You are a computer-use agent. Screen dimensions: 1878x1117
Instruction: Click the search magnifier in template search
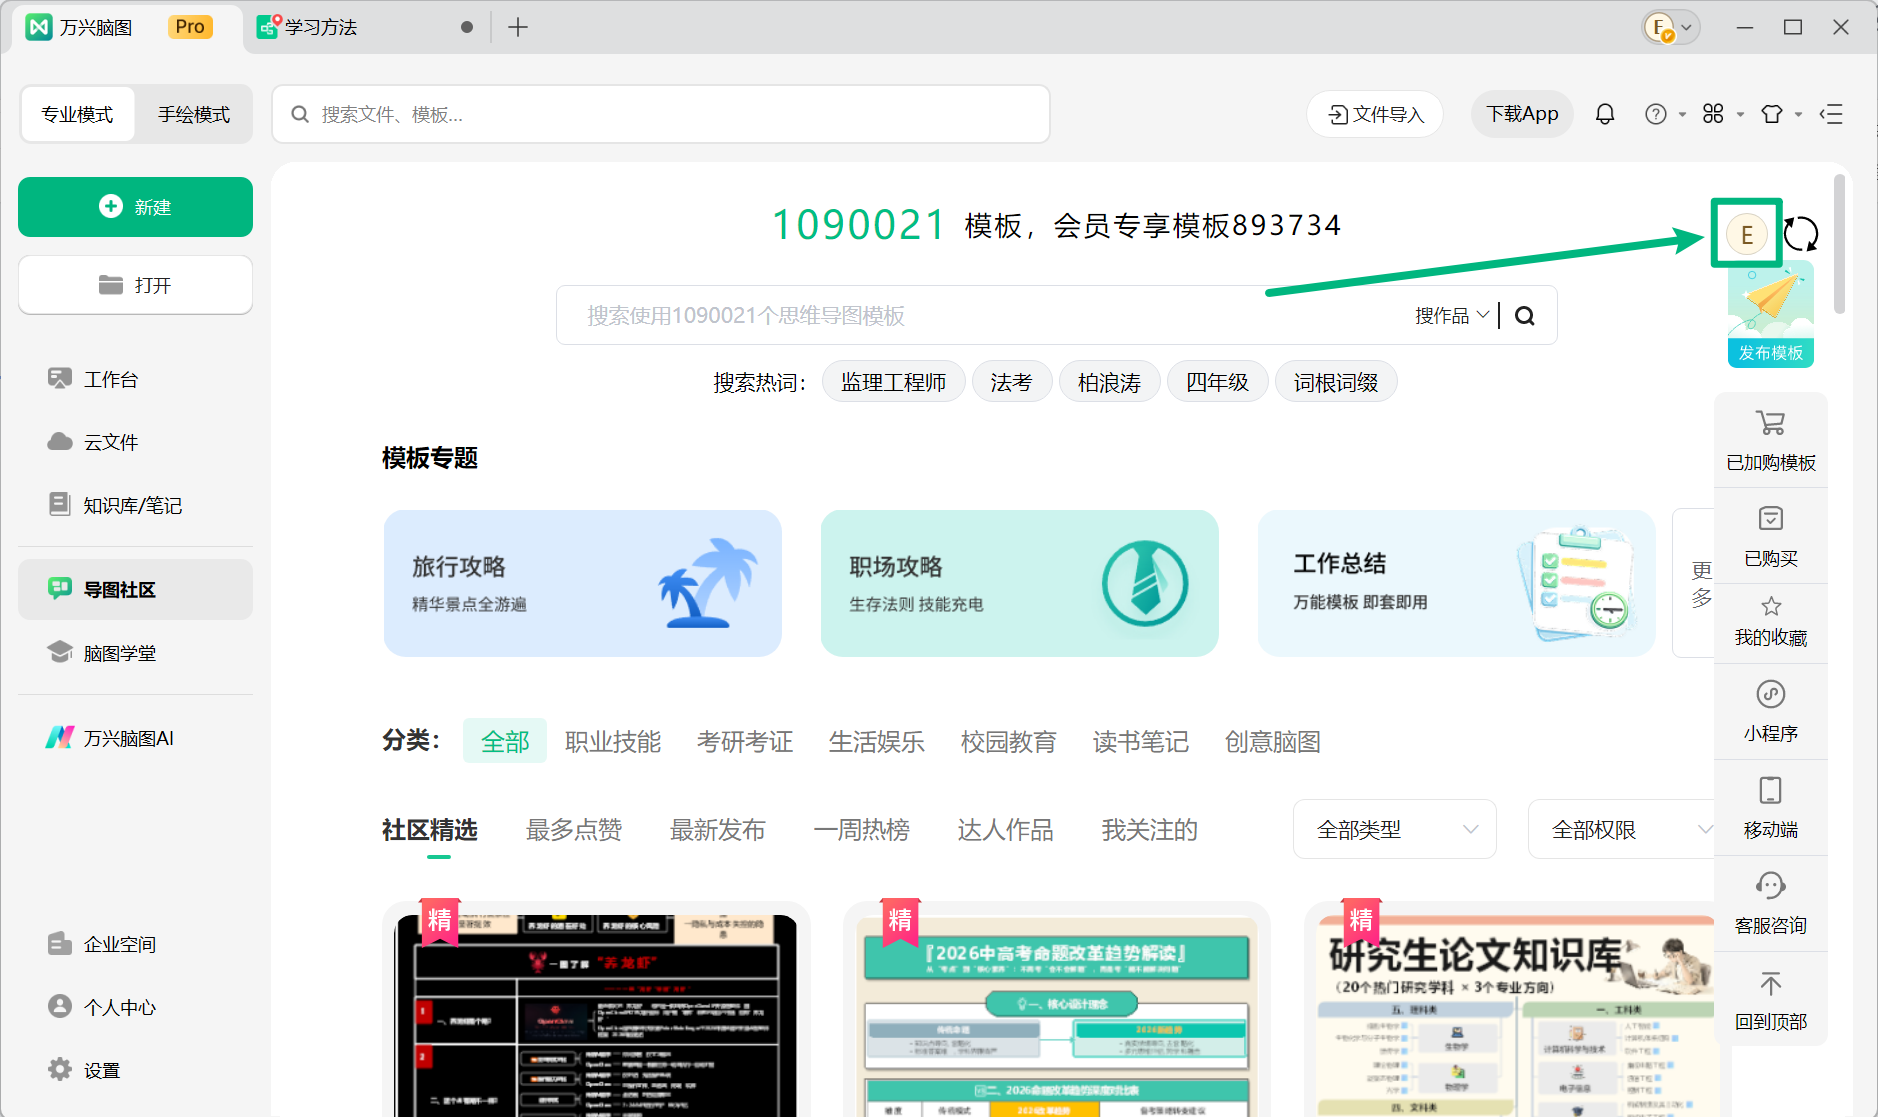1524,316
